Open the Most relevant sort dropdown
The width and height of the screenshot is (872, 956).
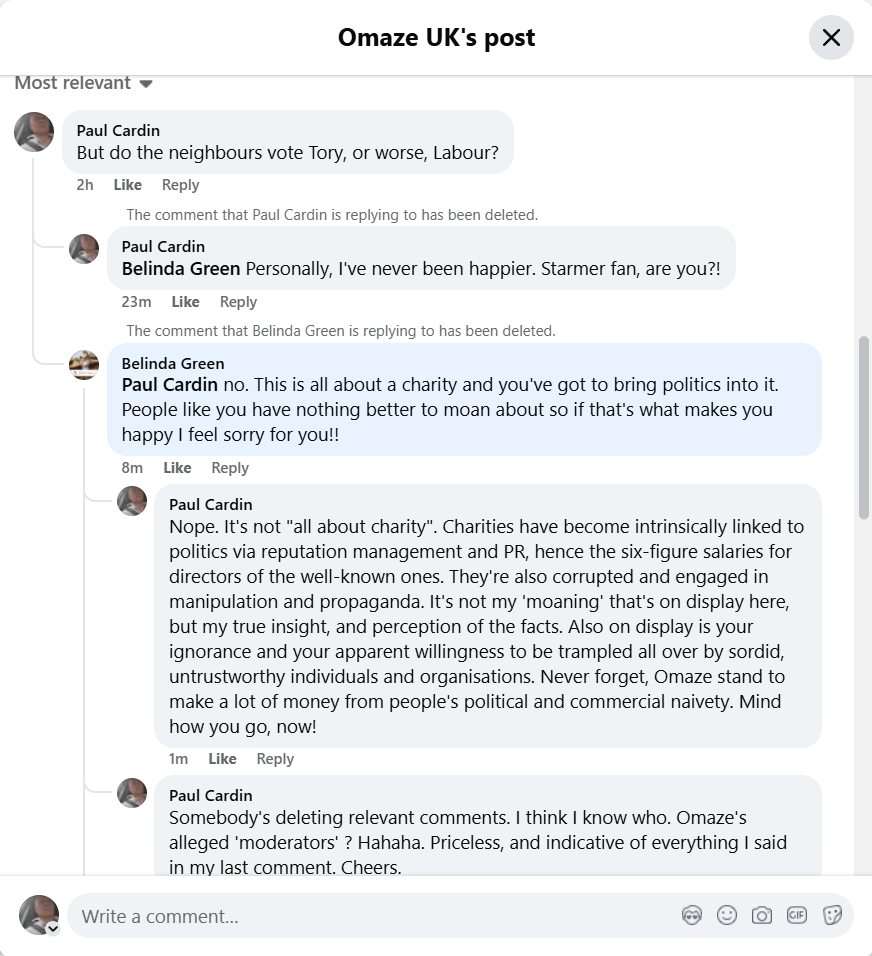(83, 83)
